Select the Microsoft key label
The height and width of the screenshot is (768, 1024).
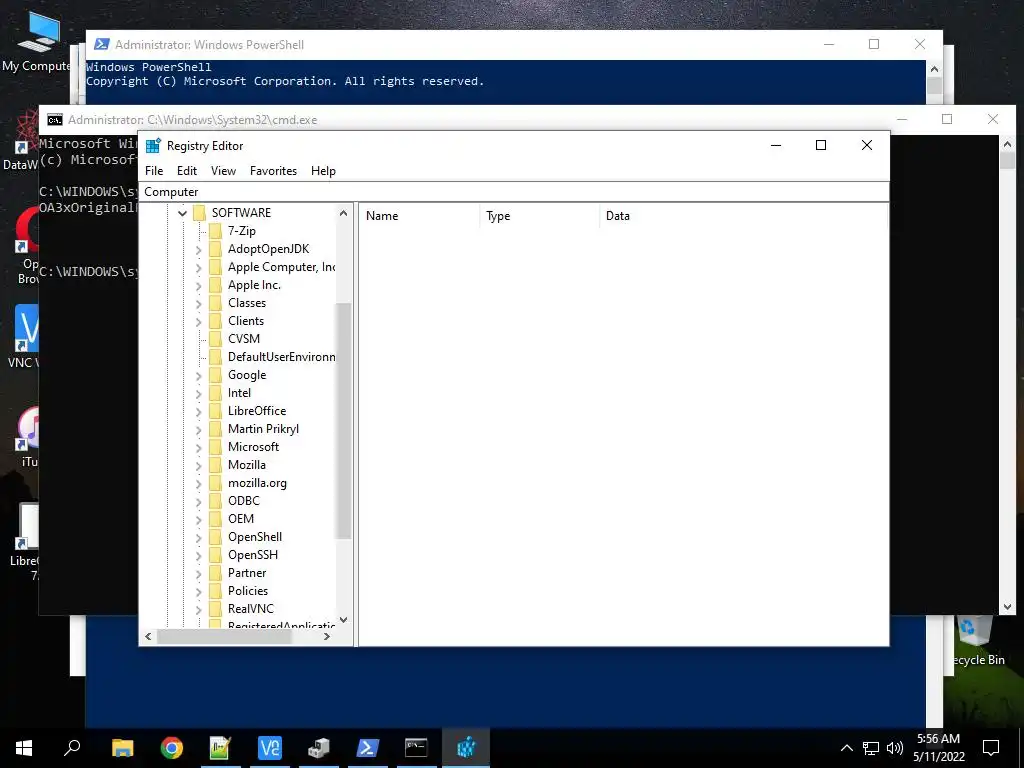[253, 447]
